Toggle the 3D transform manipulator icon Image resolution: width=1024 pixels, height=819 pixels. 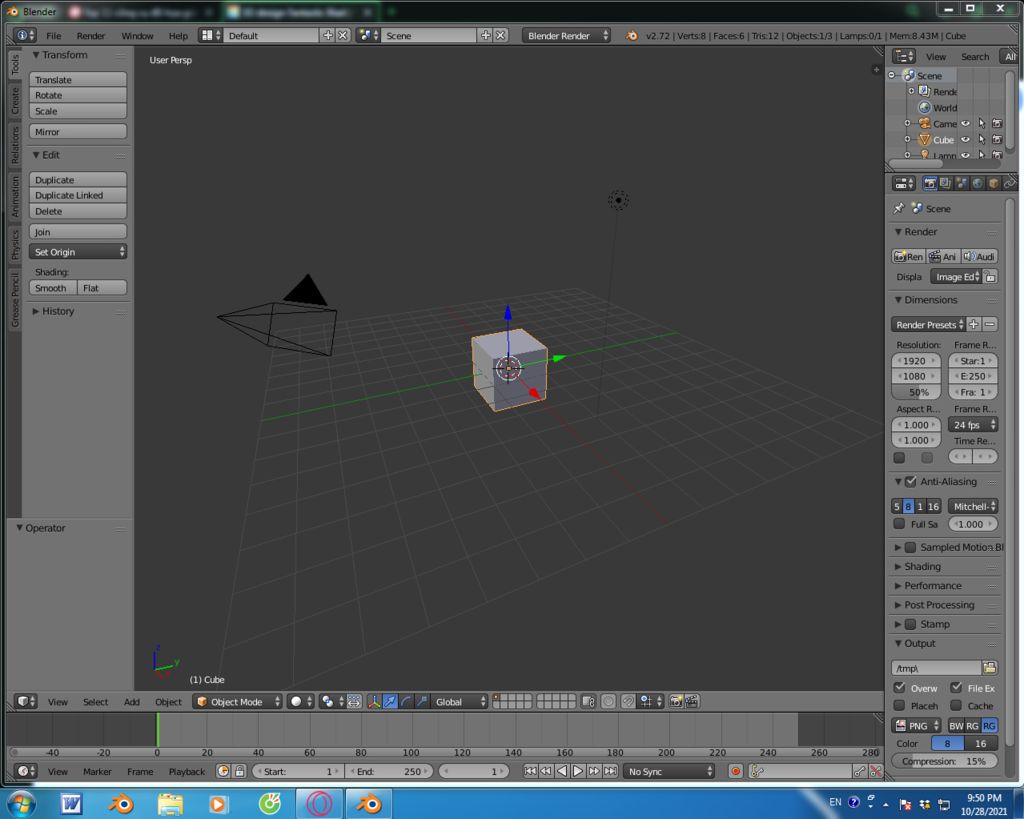tap(374, 701)
